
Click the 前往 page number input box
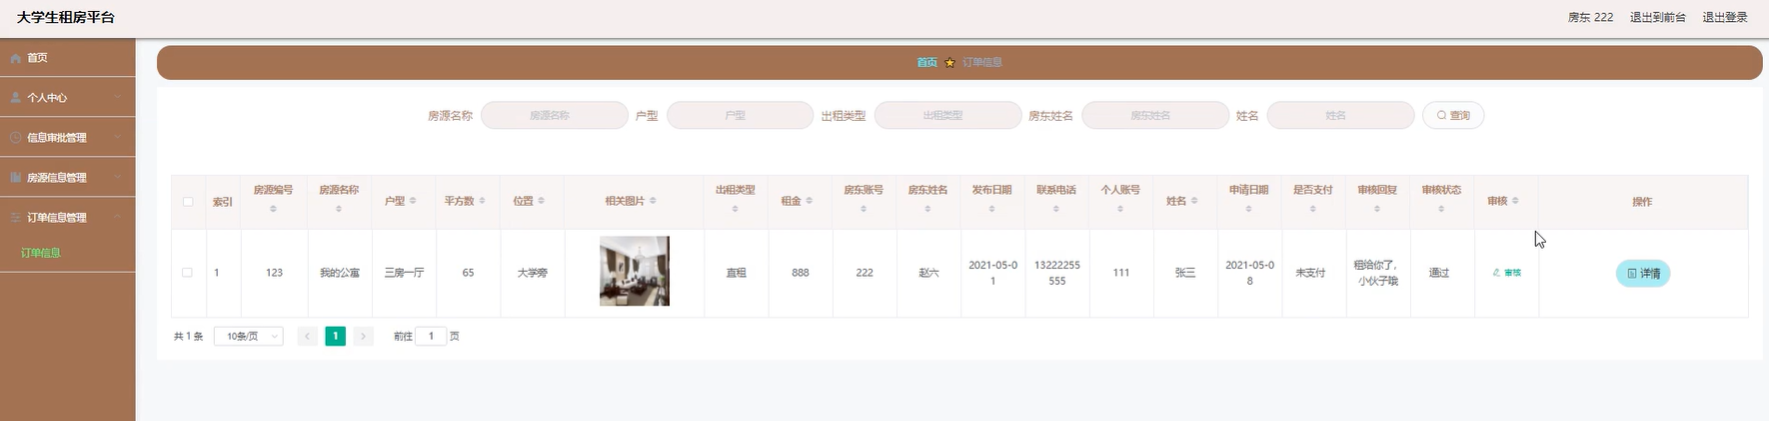click(431, 336)
